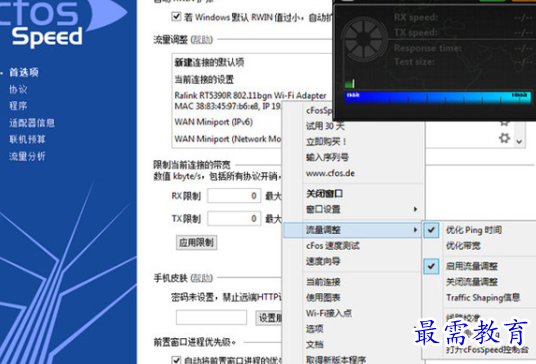Open 协议 in the sidebar
This screenshot has width=536, height=364.
[x=18, y=90]
